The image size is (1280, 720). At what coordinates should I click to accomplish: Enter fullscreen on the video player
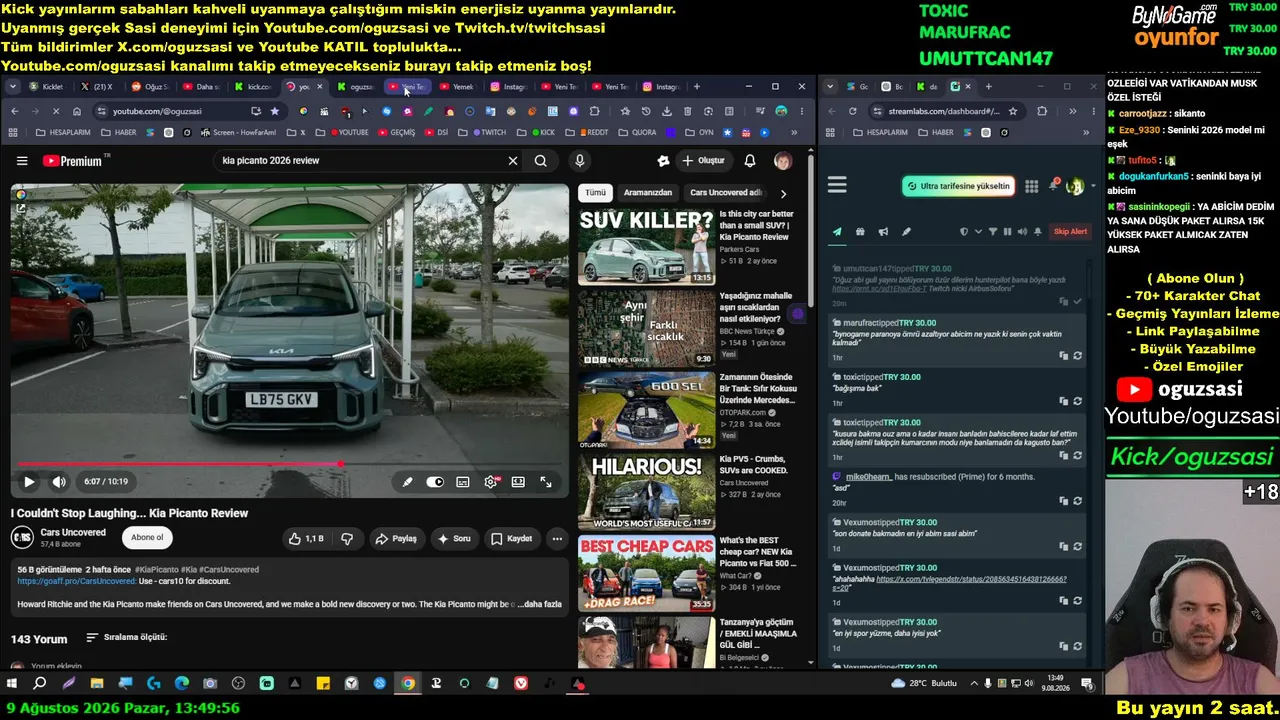point(546,482)
